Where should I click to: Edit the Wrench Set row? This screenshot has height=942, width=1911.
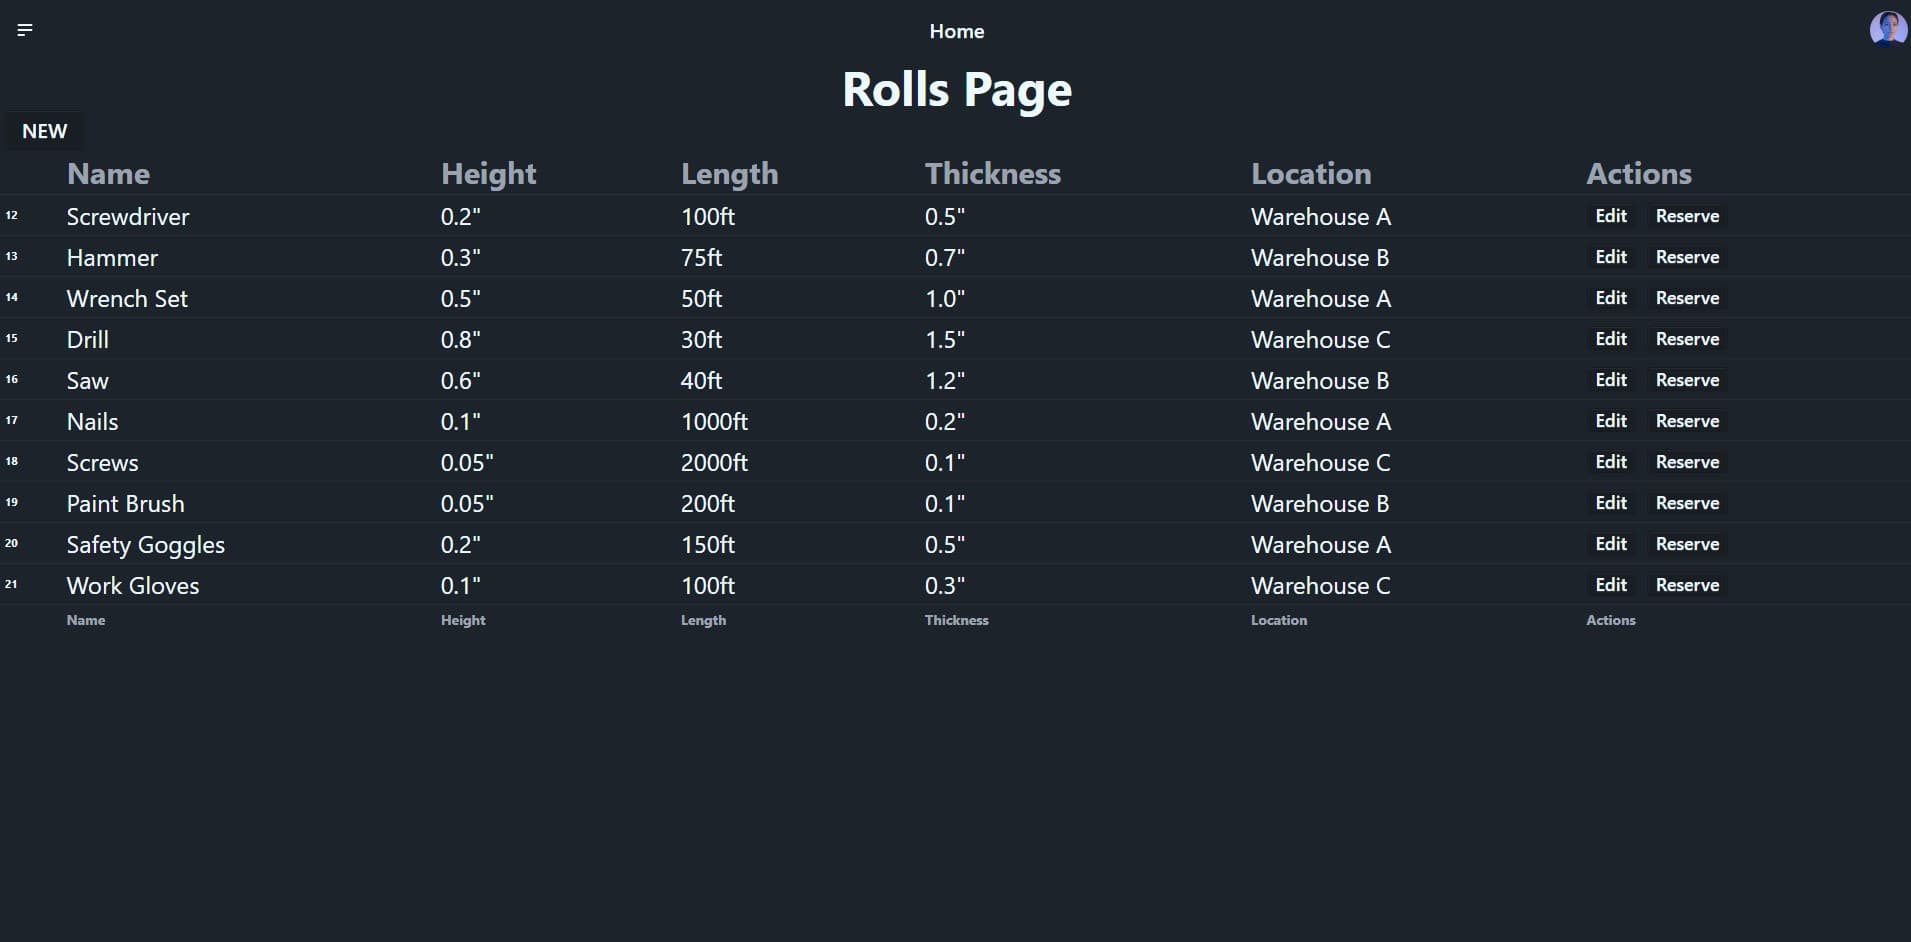point(1610,298)
